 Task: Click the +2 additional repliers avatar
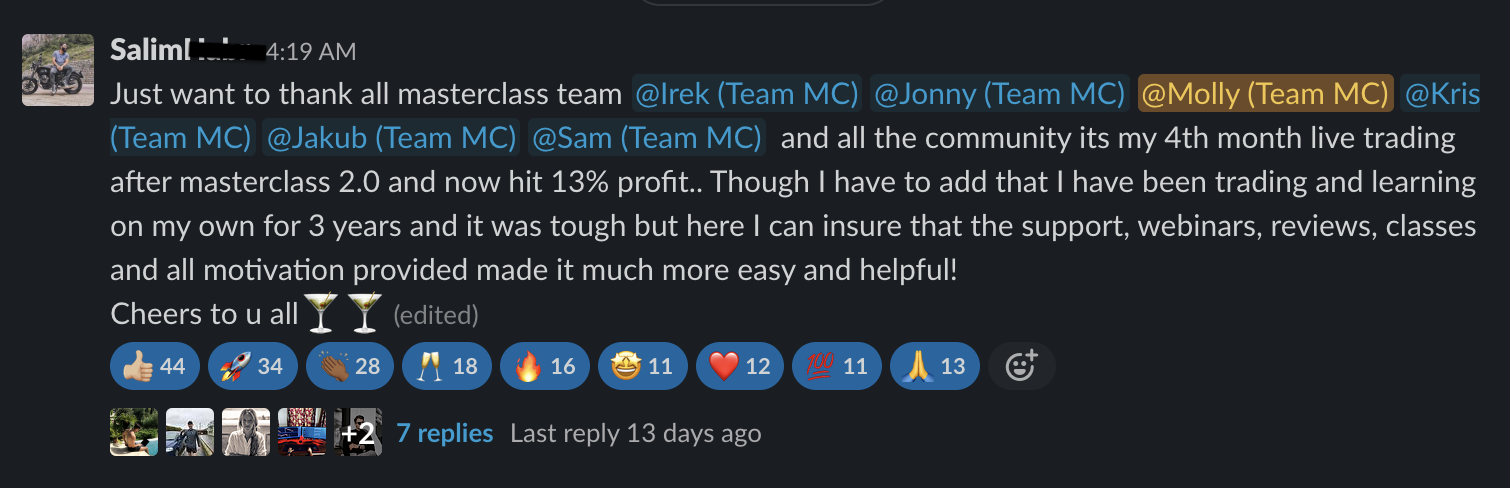click(x=358, y=432)
